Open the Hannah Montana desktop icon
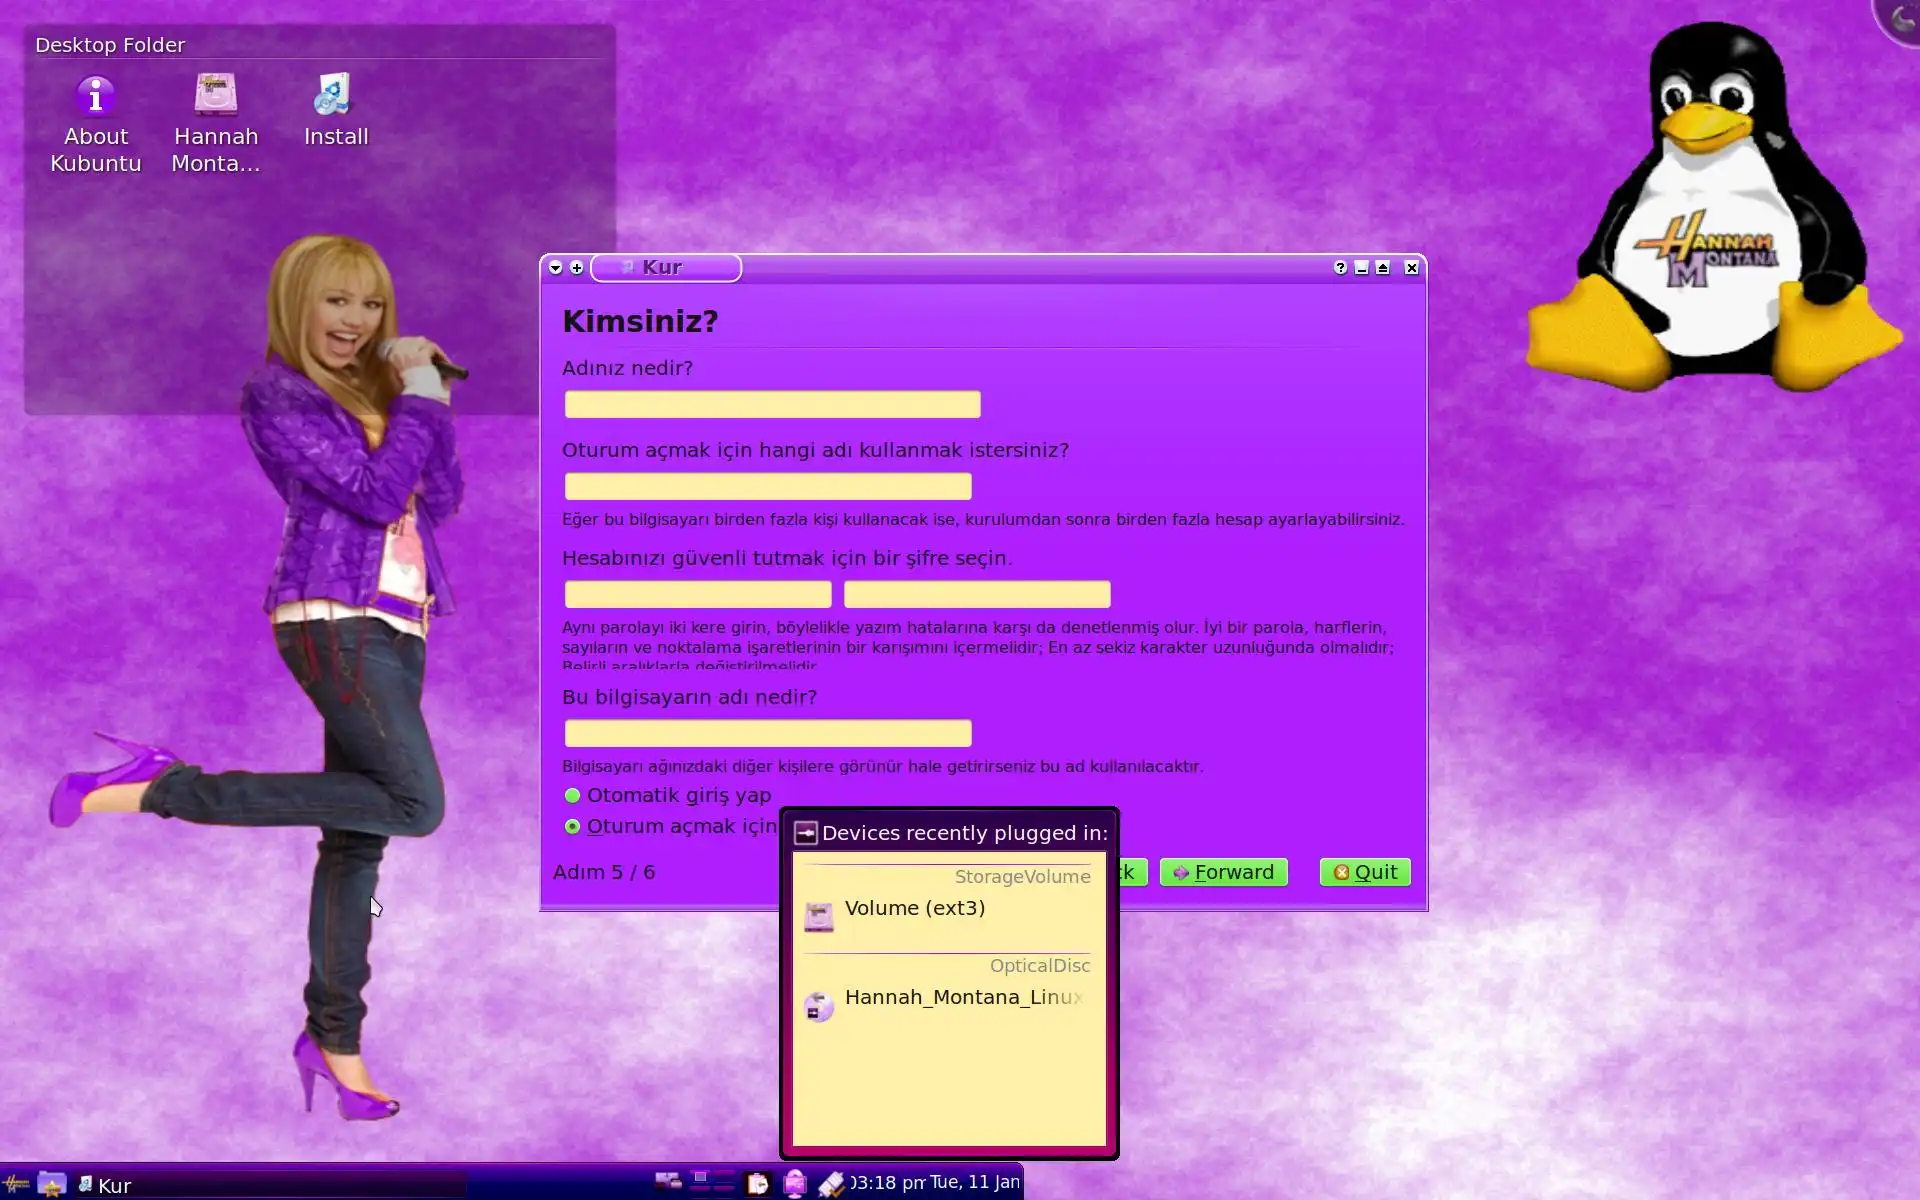1920x1200 pixels. coord(216,97)
